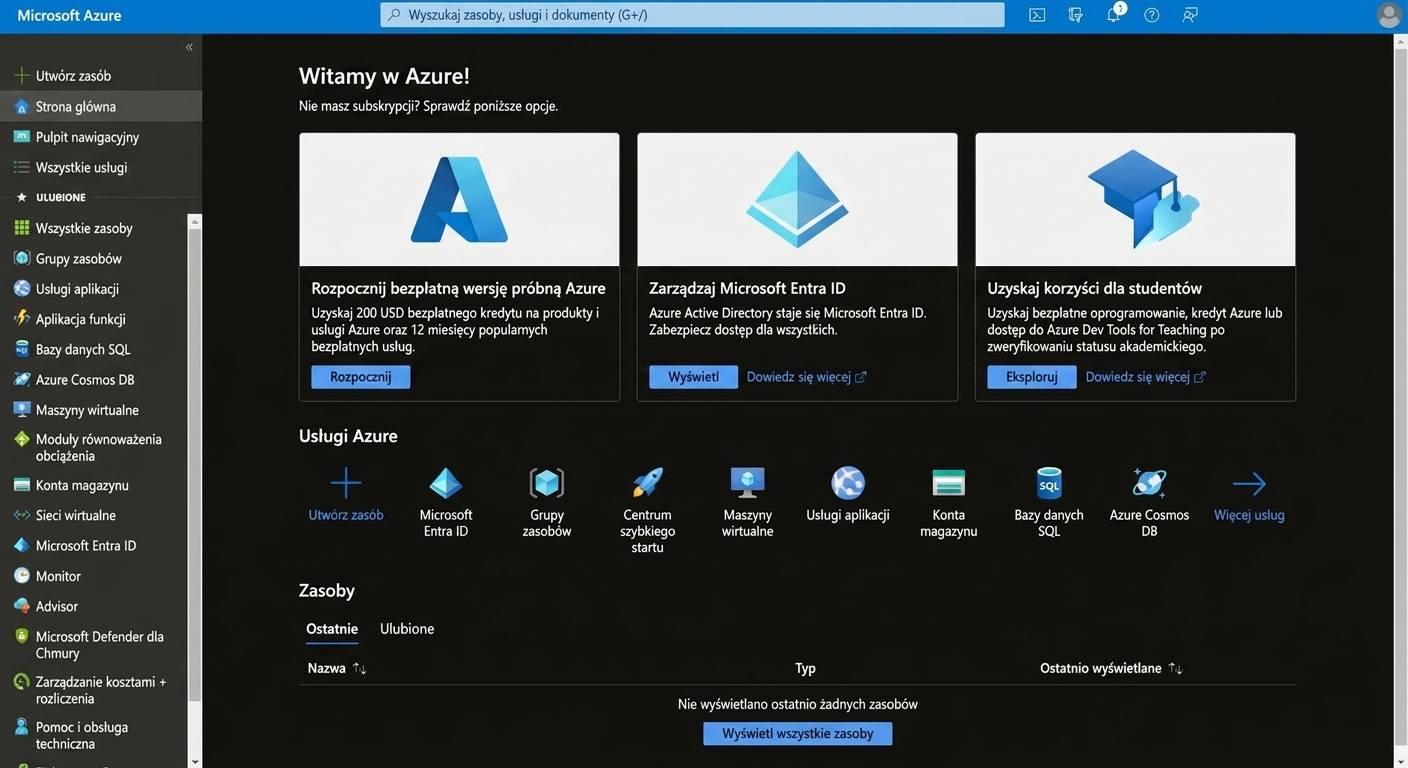This screenshot has height=768, width=1408.
Task: Select Strona główna in the sidebar
Action: point(101,106)
